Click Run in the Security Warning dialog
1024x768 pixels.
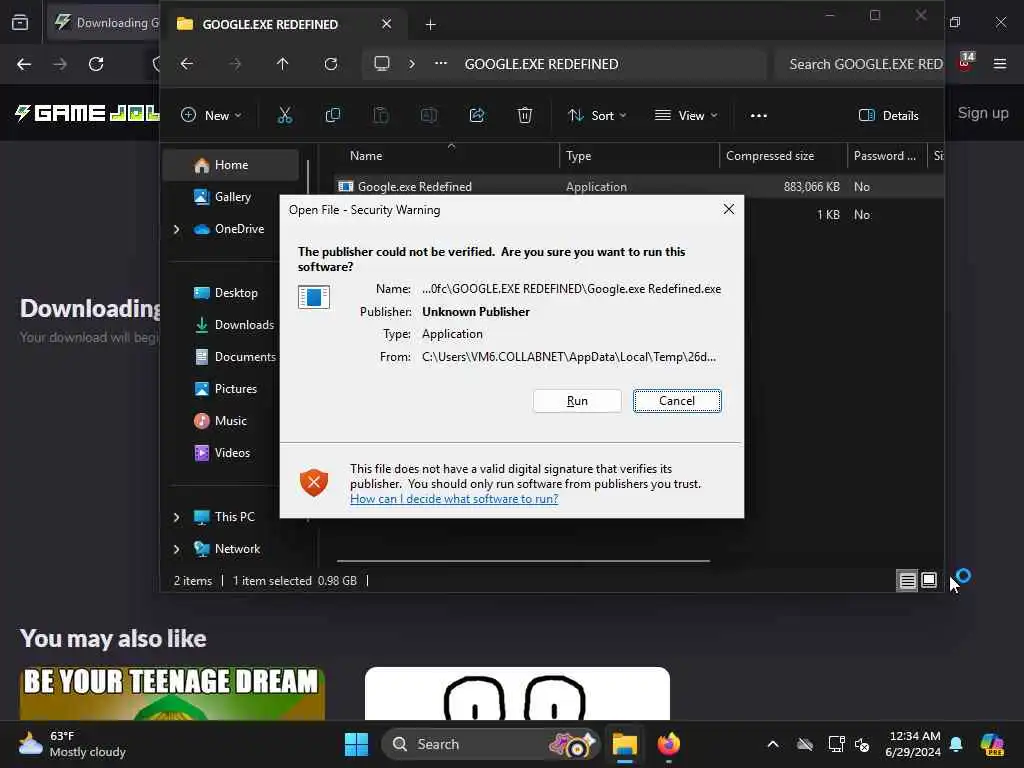577,401
